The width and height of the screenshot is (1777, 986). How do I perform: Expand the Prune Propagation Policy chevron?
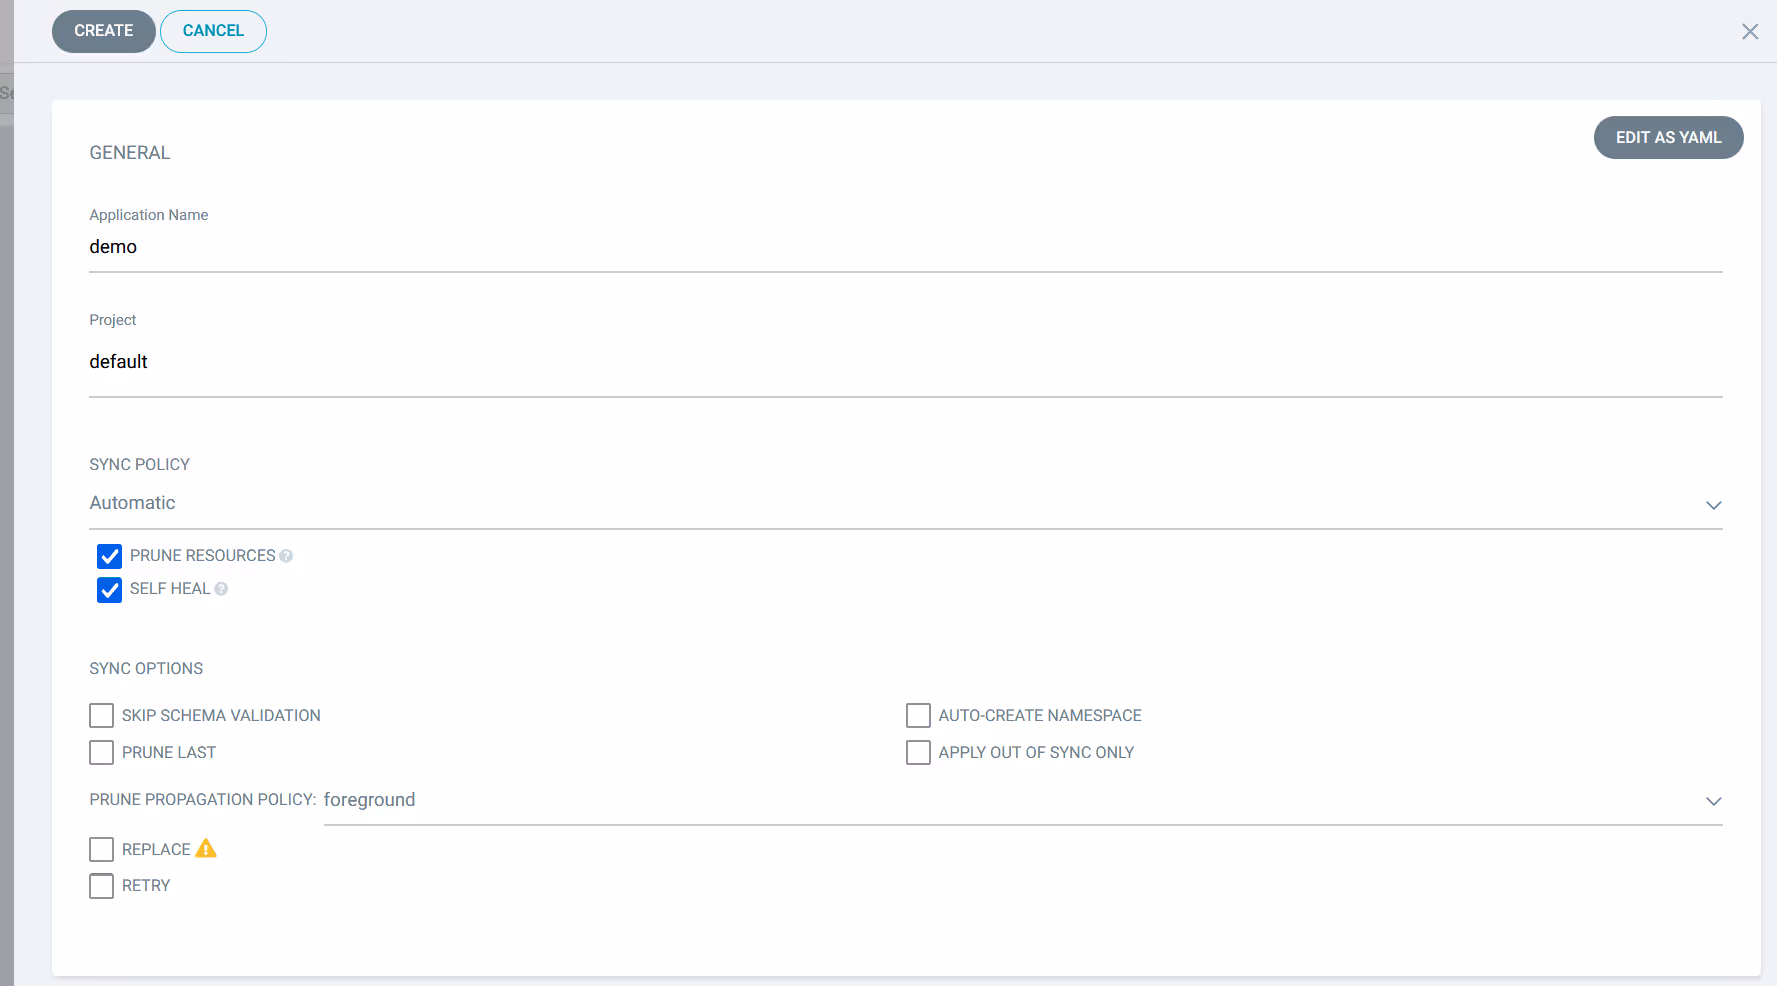(x=1713, y=801)
